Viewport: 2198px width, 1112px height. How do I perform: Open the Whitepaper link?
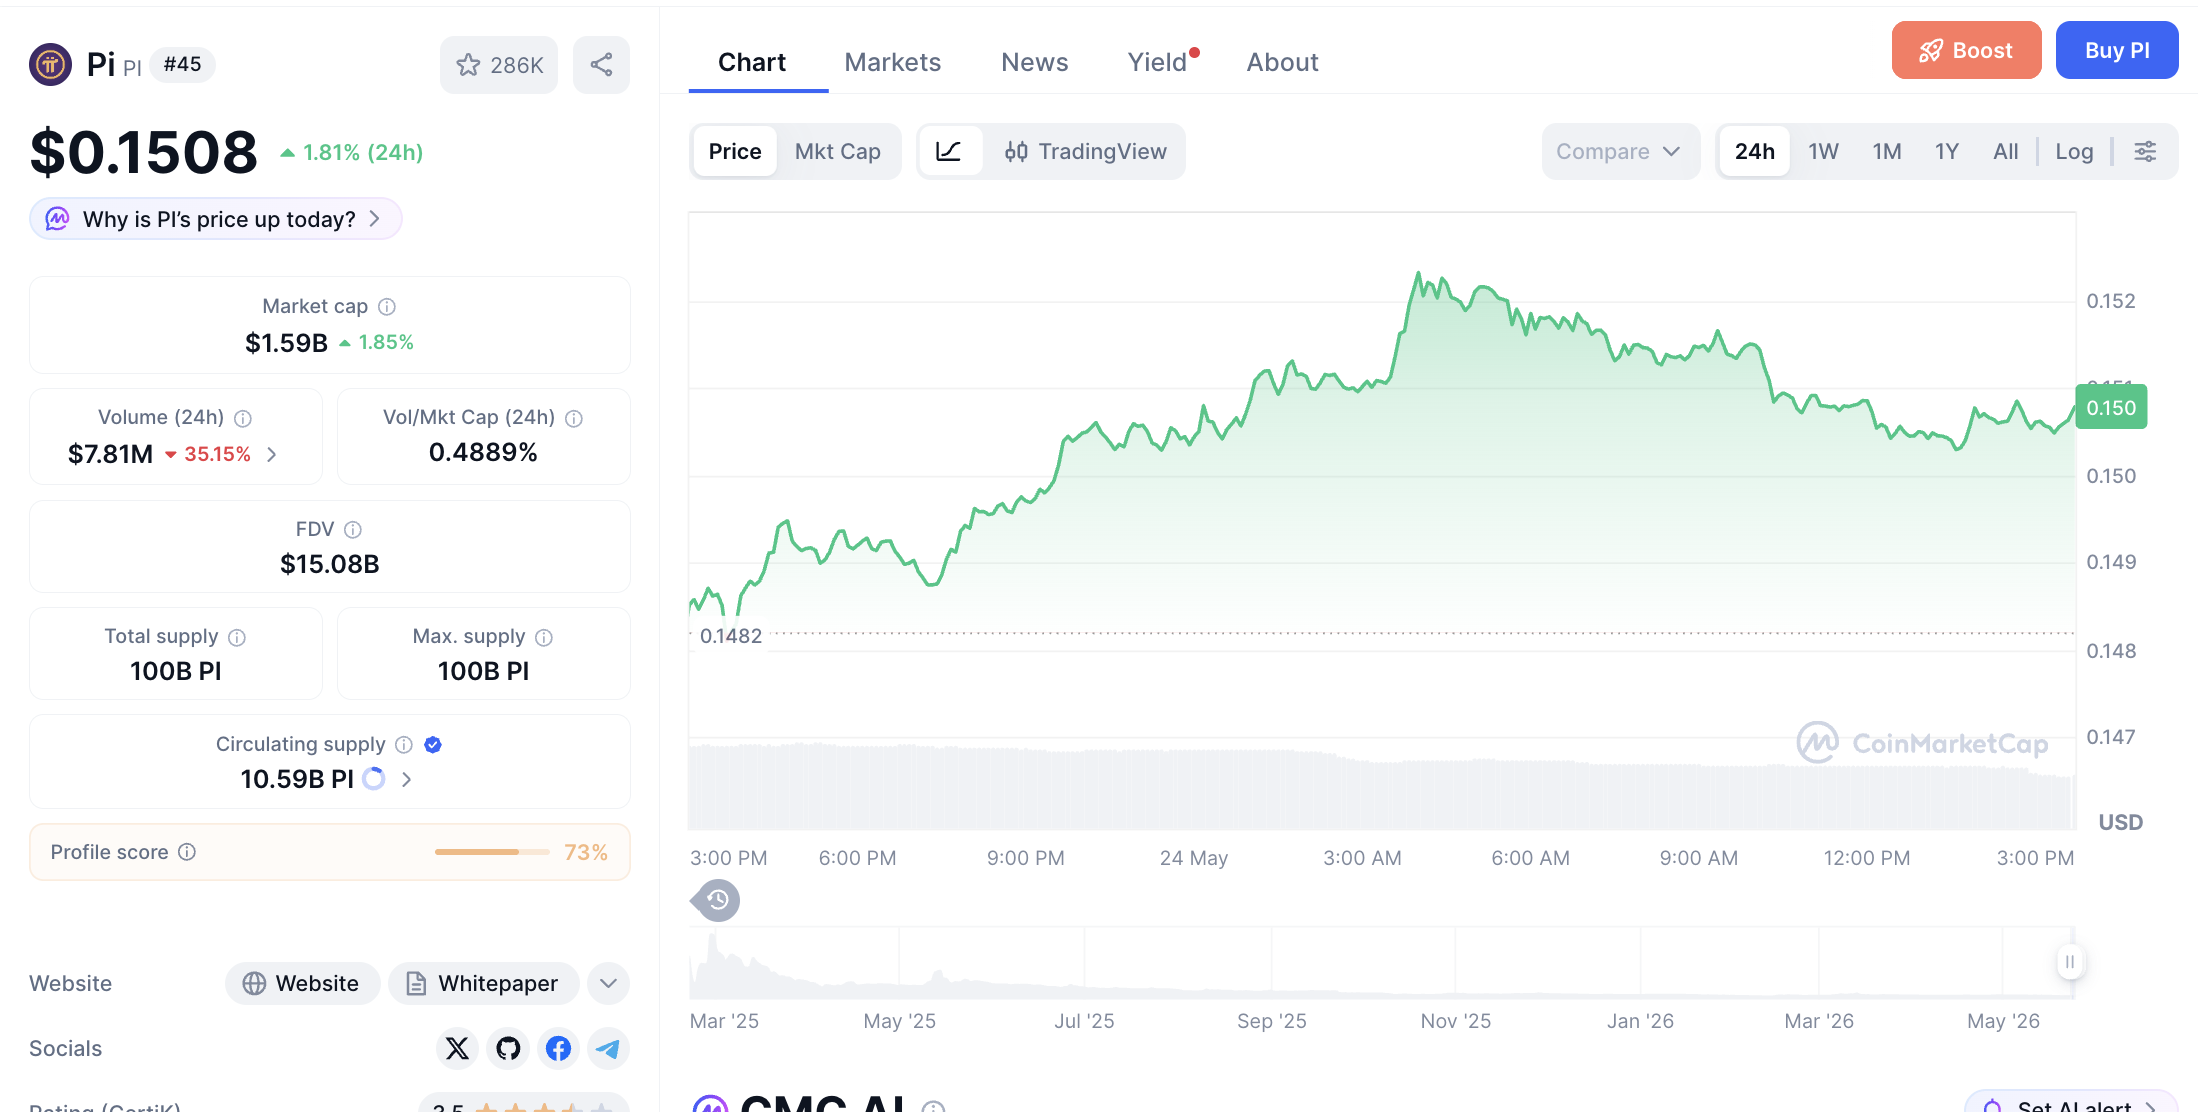(484, 984)
